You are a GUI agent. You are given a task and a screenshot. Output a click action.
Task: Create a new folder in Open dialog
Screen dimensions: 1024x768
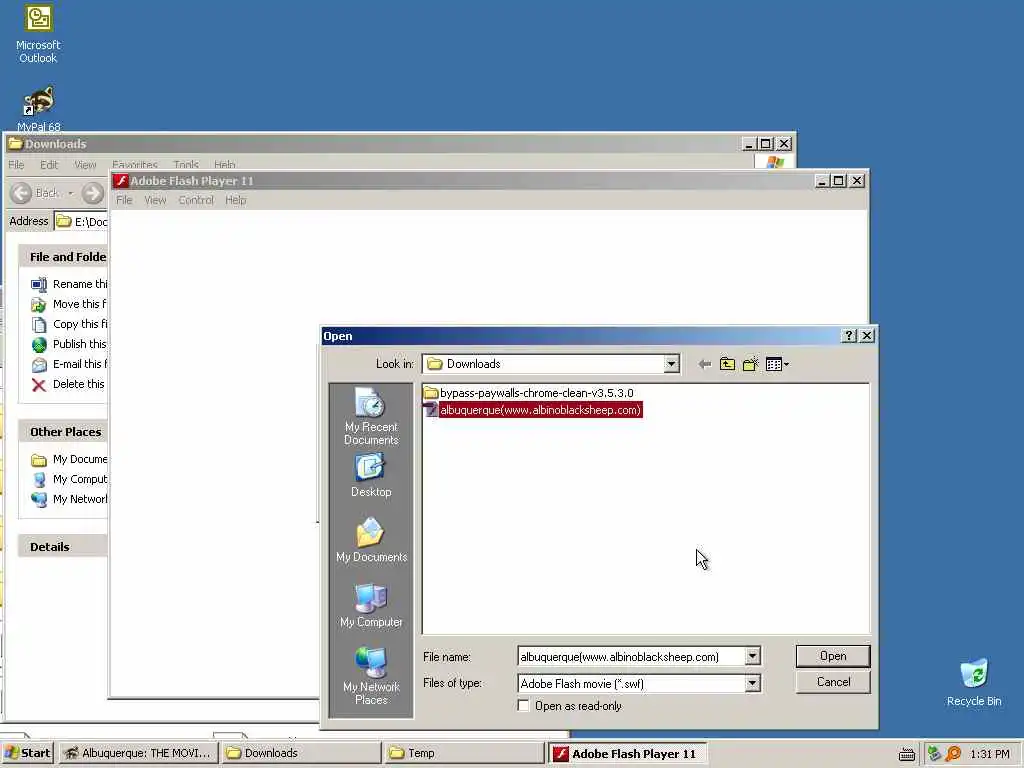tap(750, 364)
